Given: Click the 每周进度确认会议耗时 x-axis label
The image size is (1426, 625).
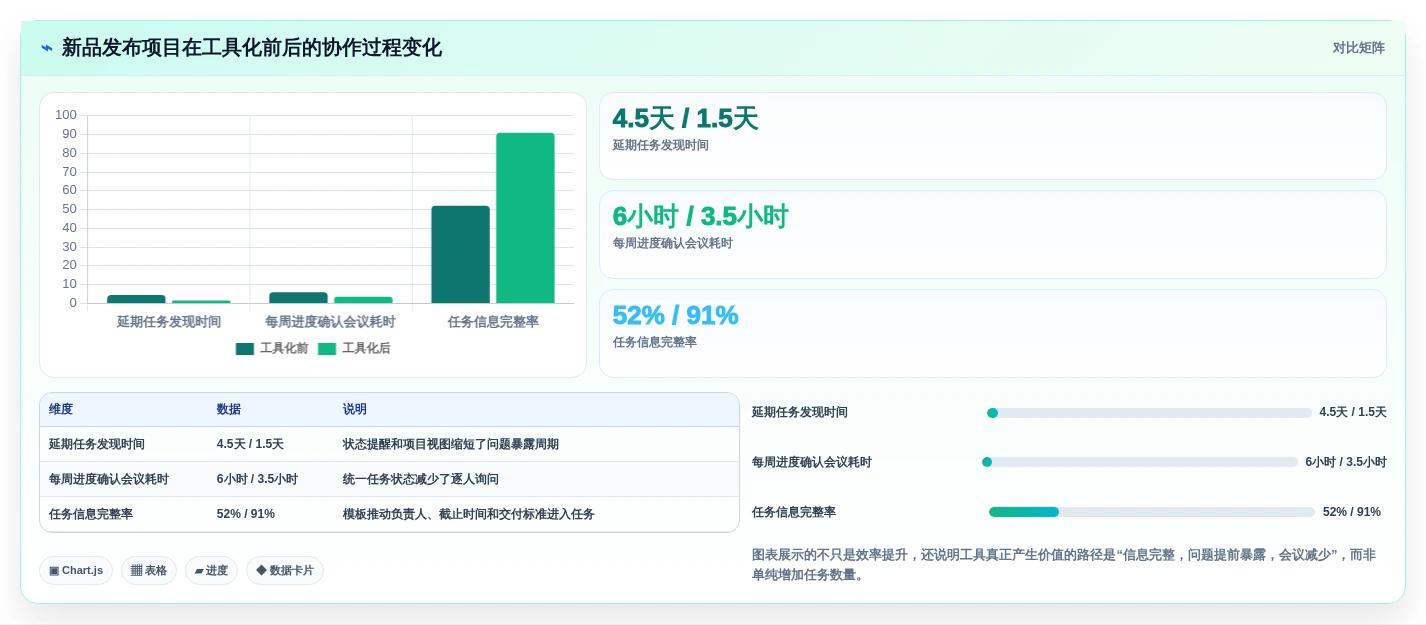Looking at the screenshot, I should (330, 322).
